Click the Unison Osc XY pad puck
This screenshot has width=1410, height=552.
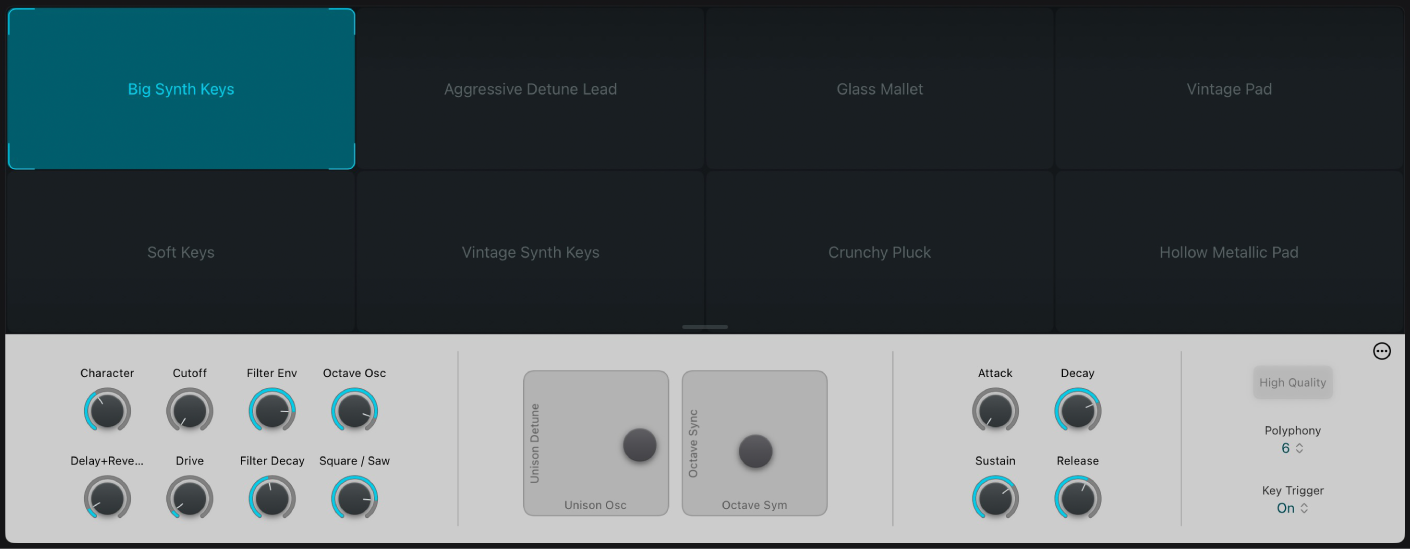(x=640, y=446)
